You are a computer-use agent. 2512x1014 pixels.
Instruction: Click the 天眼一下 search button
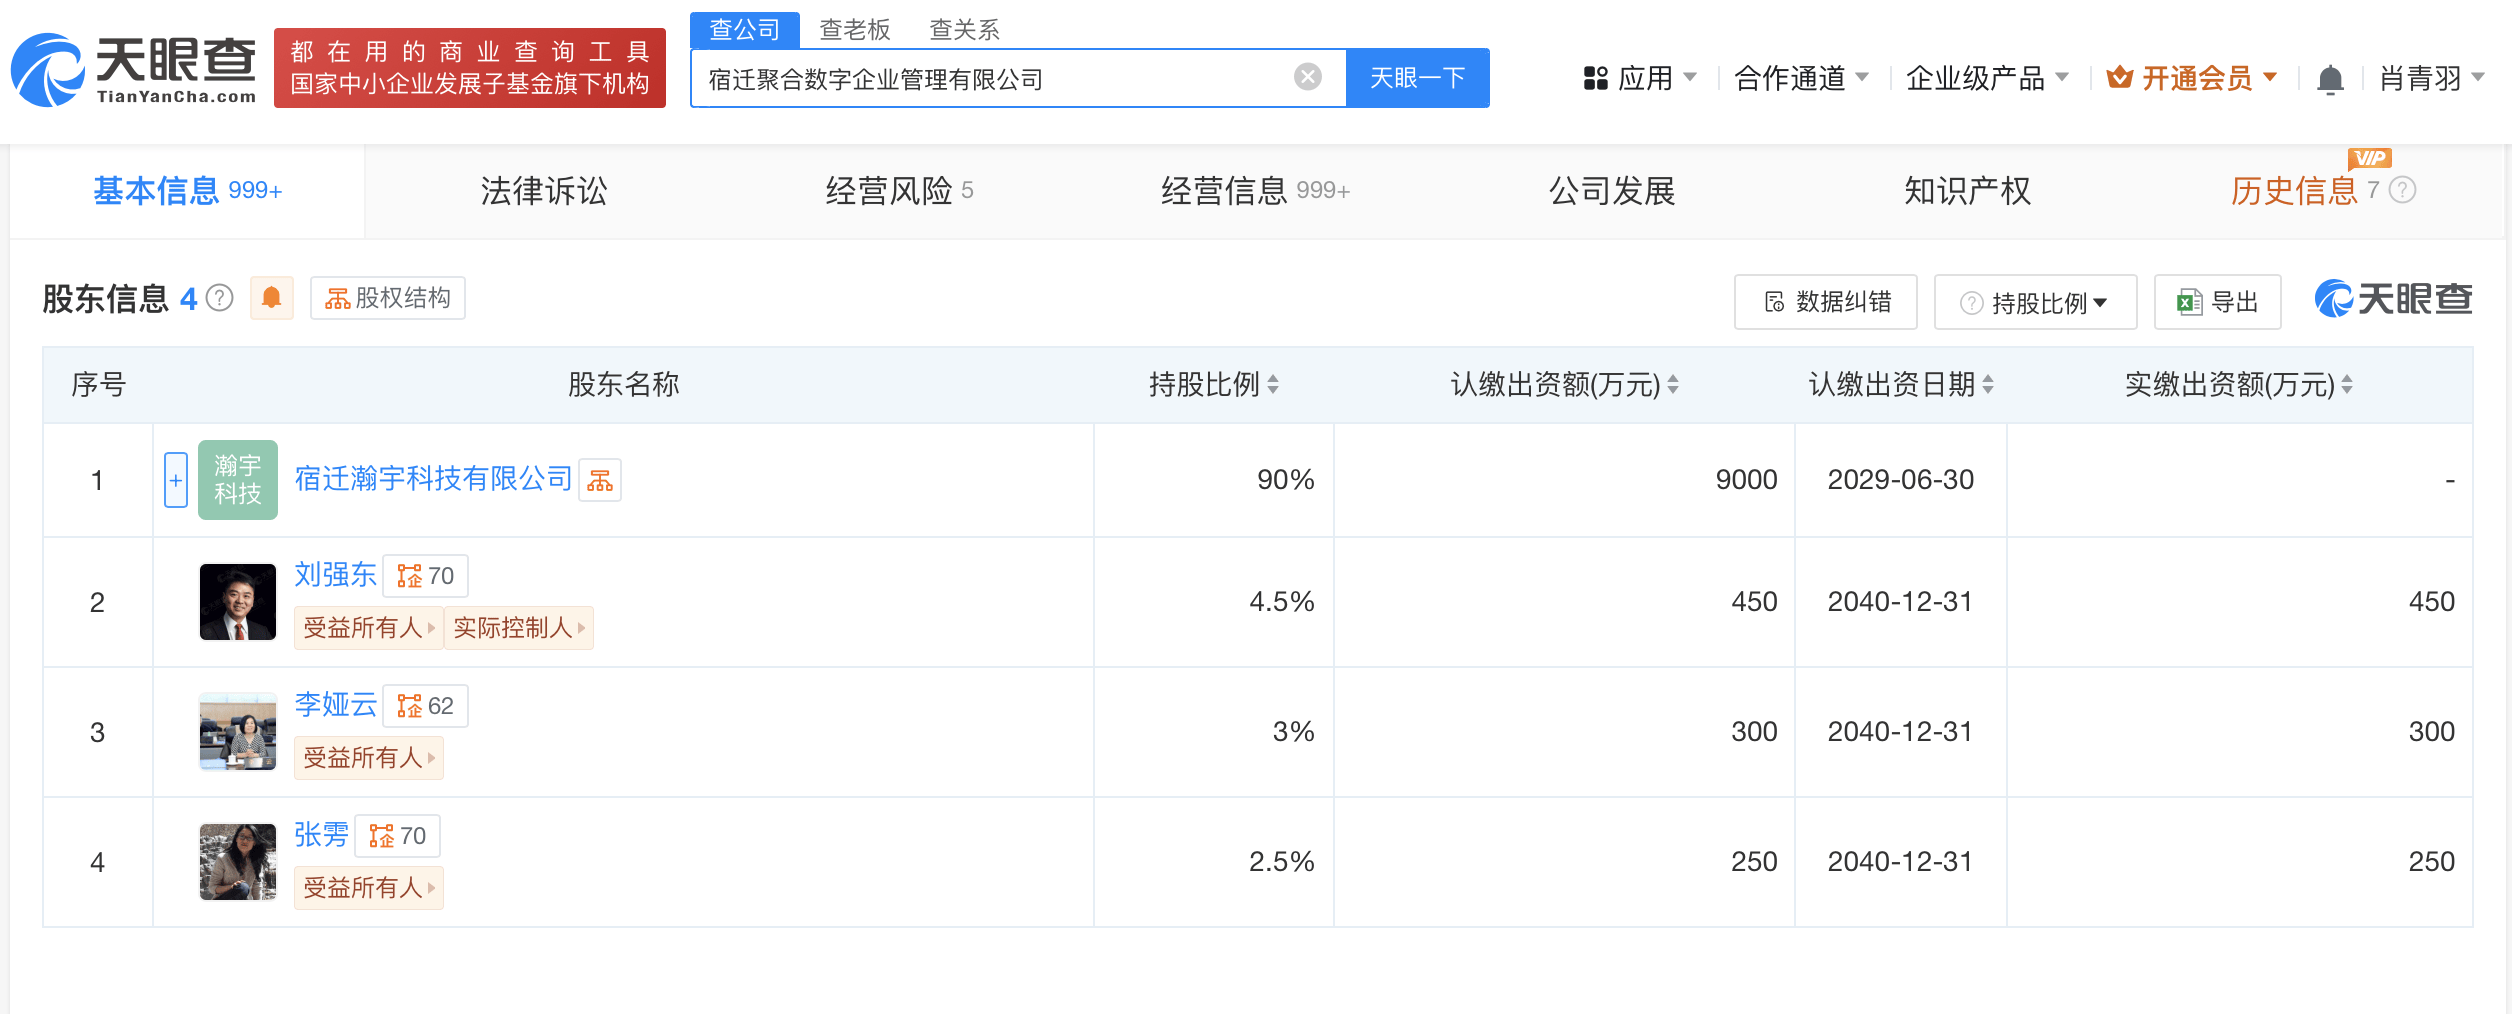tap(1417, 78)
